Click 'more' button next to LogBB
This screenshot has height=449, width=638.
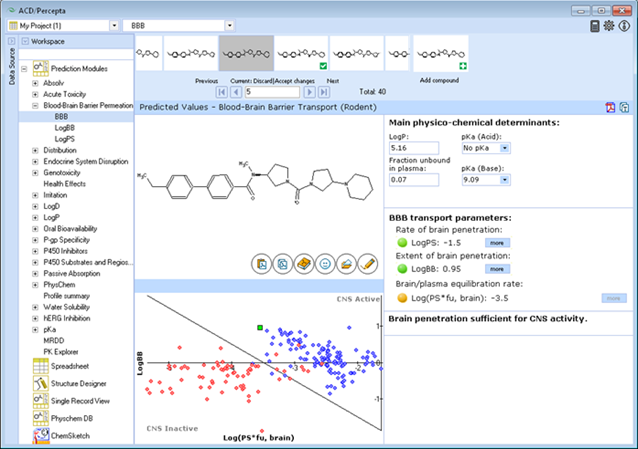point(497,268)
